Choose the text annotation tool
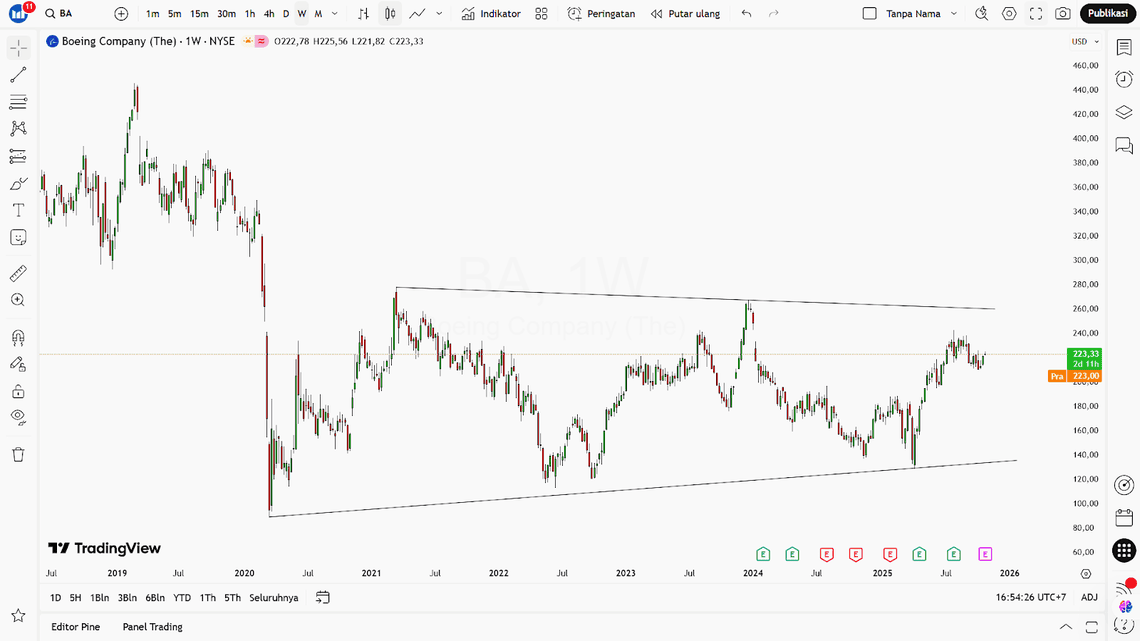This screenshot has width=1140, height=641. click(x=18, y=210)
